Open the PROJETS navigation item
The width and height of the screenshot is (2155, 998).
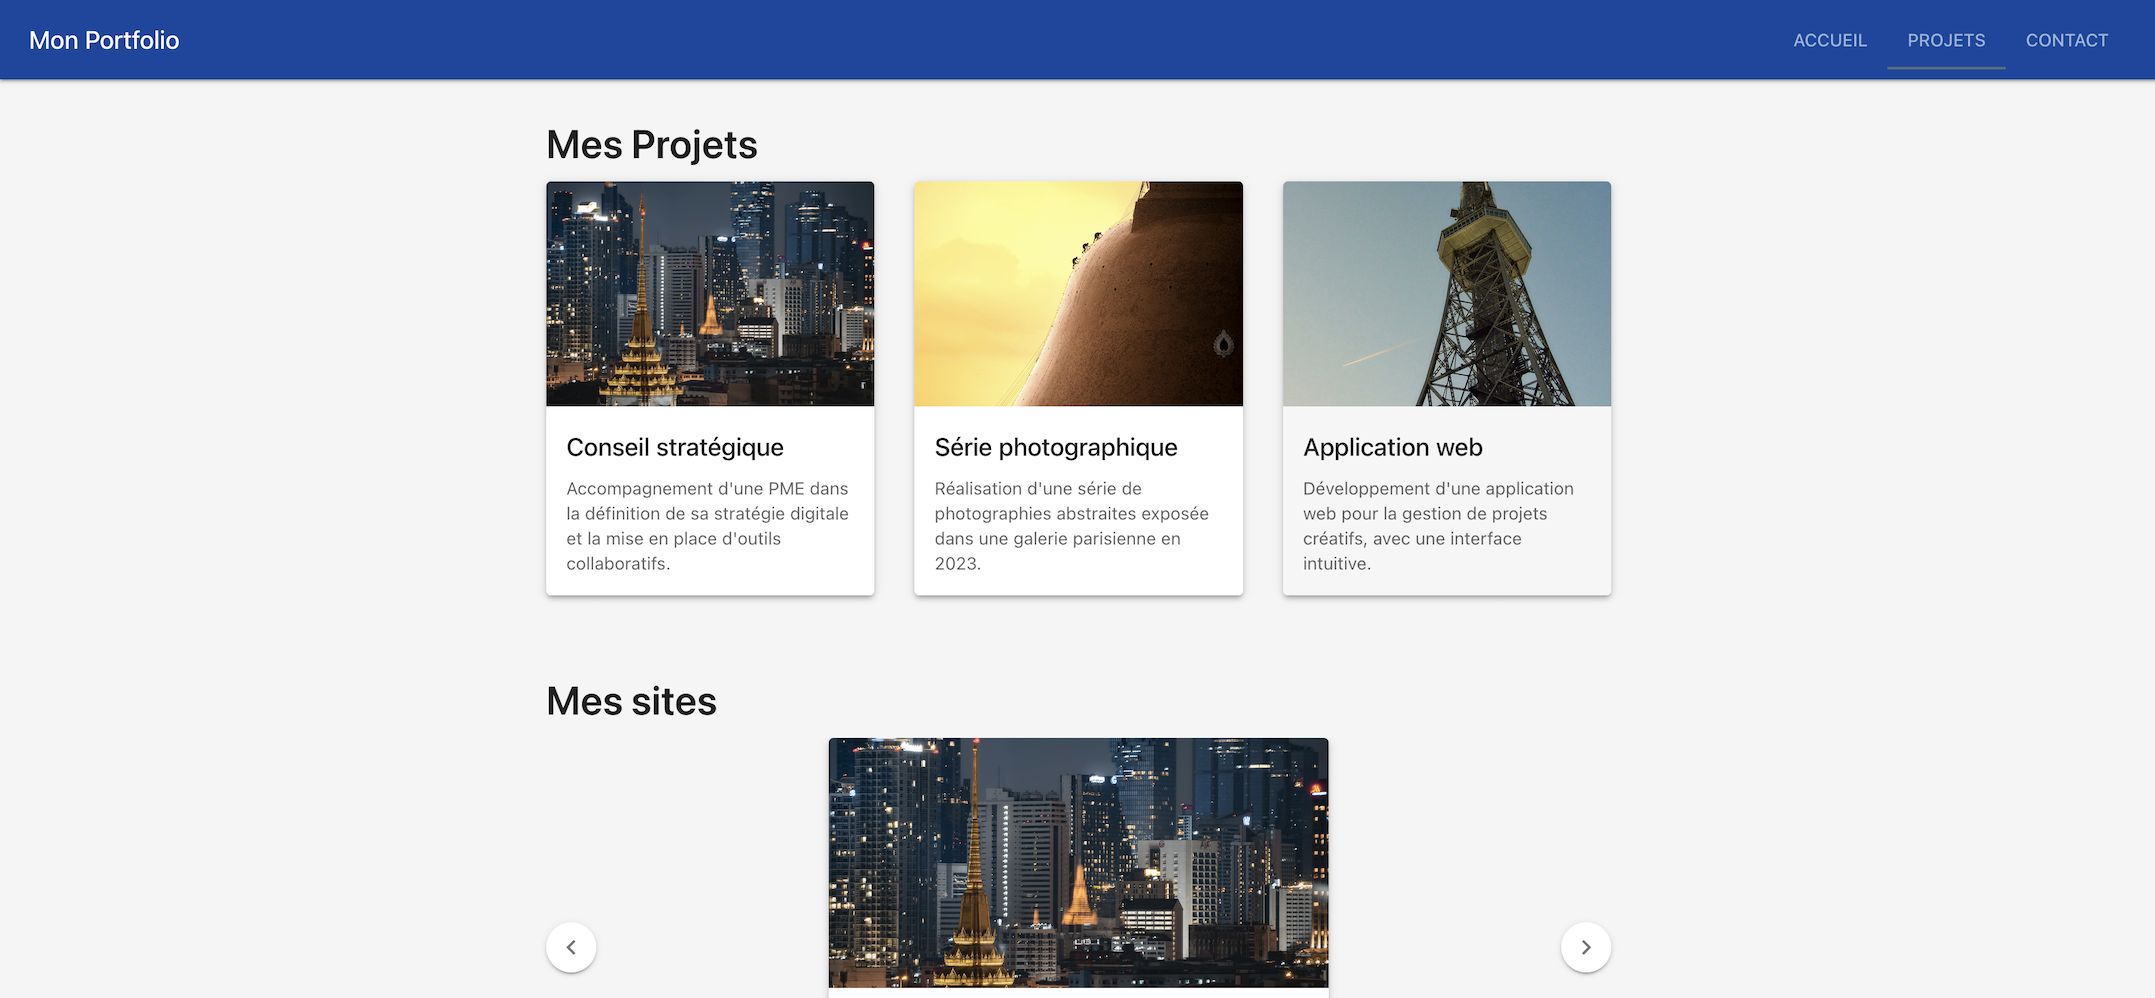(x=1945, y=40)
